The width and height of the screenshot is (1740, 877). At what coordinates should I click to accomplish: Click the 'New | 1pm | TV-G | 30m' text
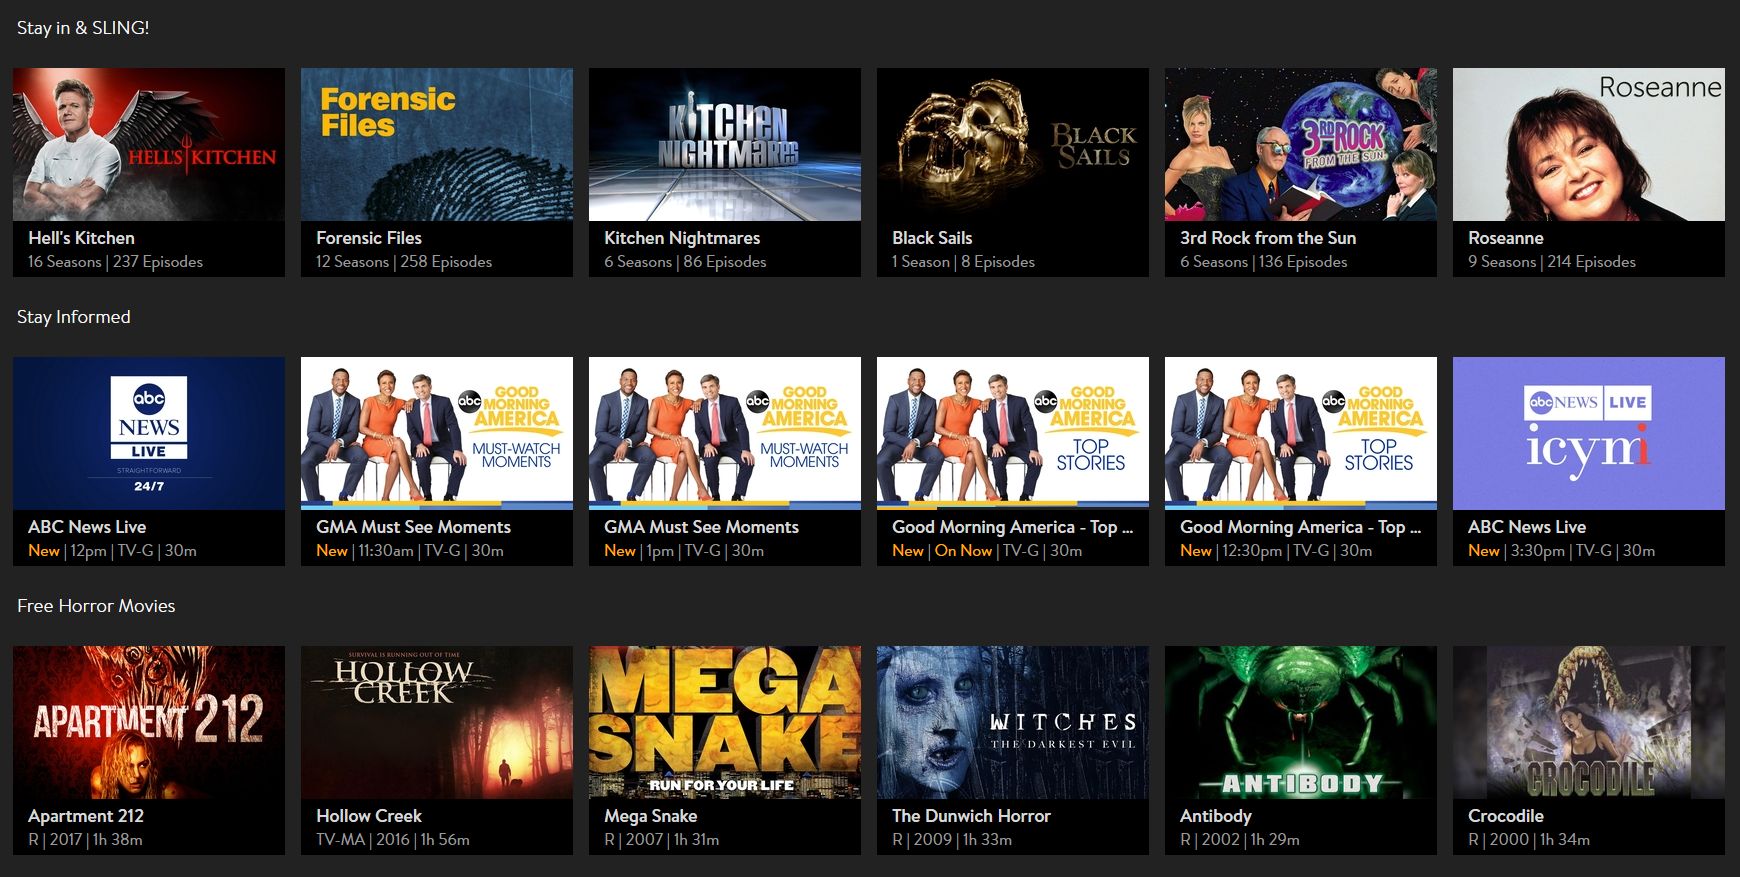(684, 551)
